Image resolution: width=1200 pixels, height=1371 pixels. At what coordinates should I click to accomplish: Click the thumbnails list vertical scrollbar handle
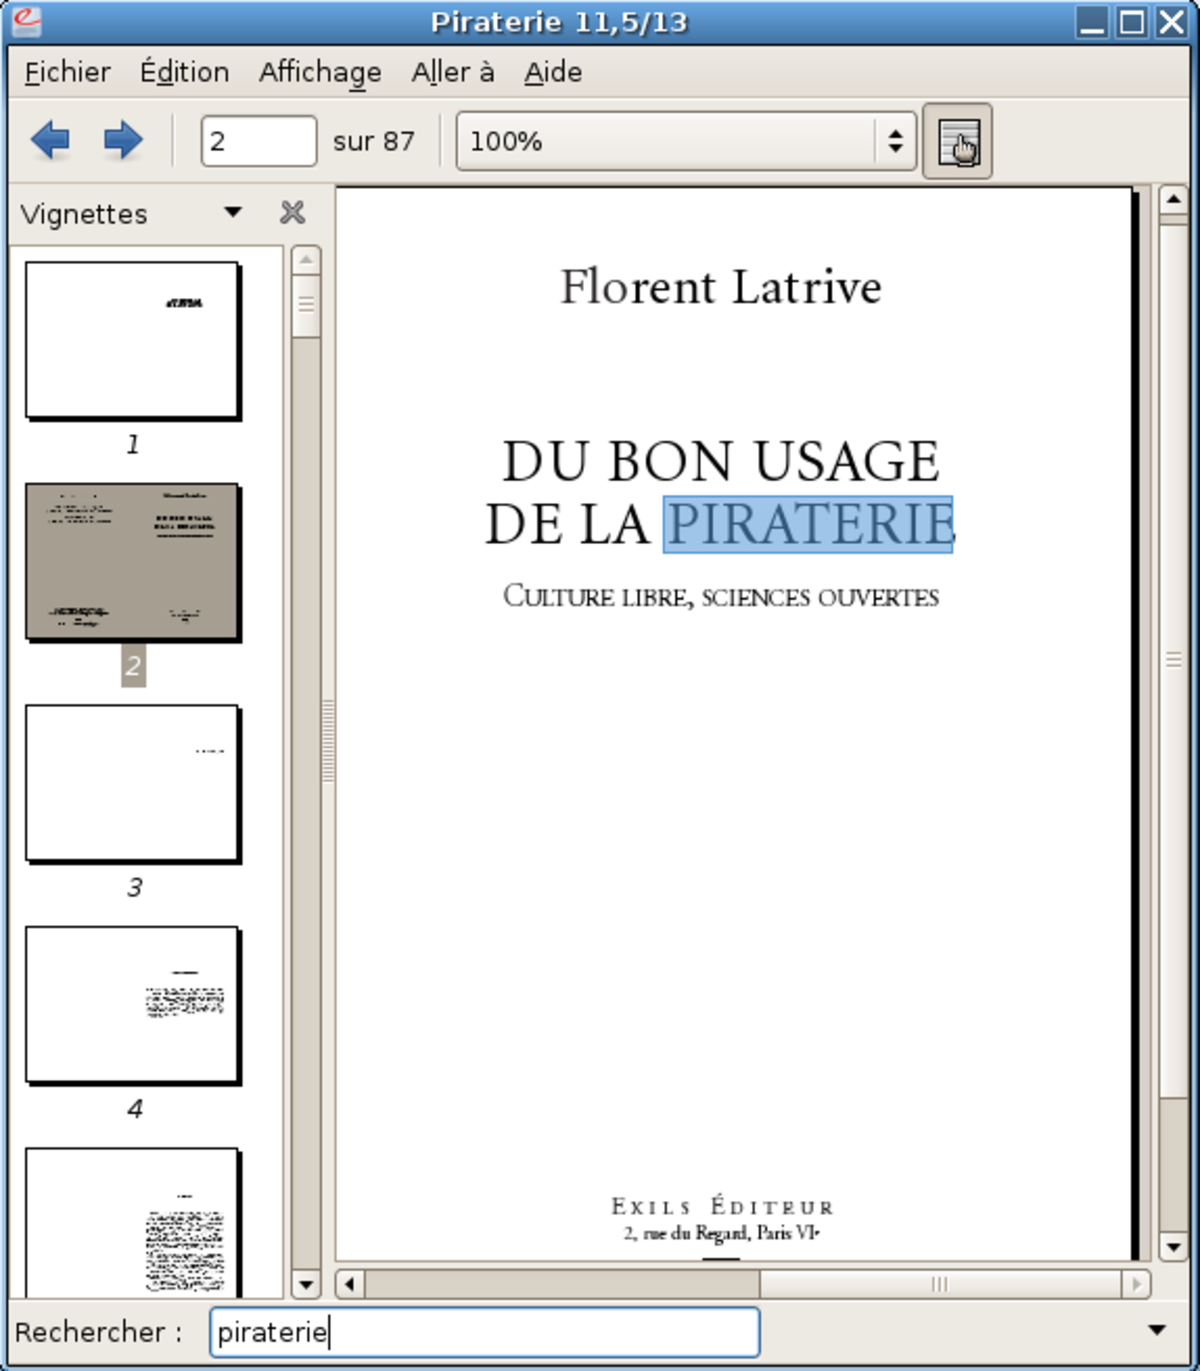[306, 305]
